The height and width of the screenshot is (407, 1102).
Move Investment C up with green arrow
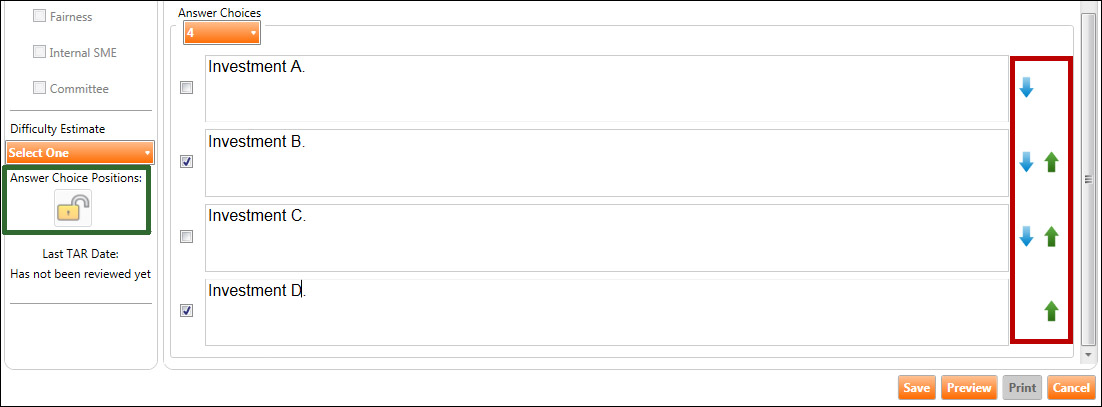tap(1051, 237)
